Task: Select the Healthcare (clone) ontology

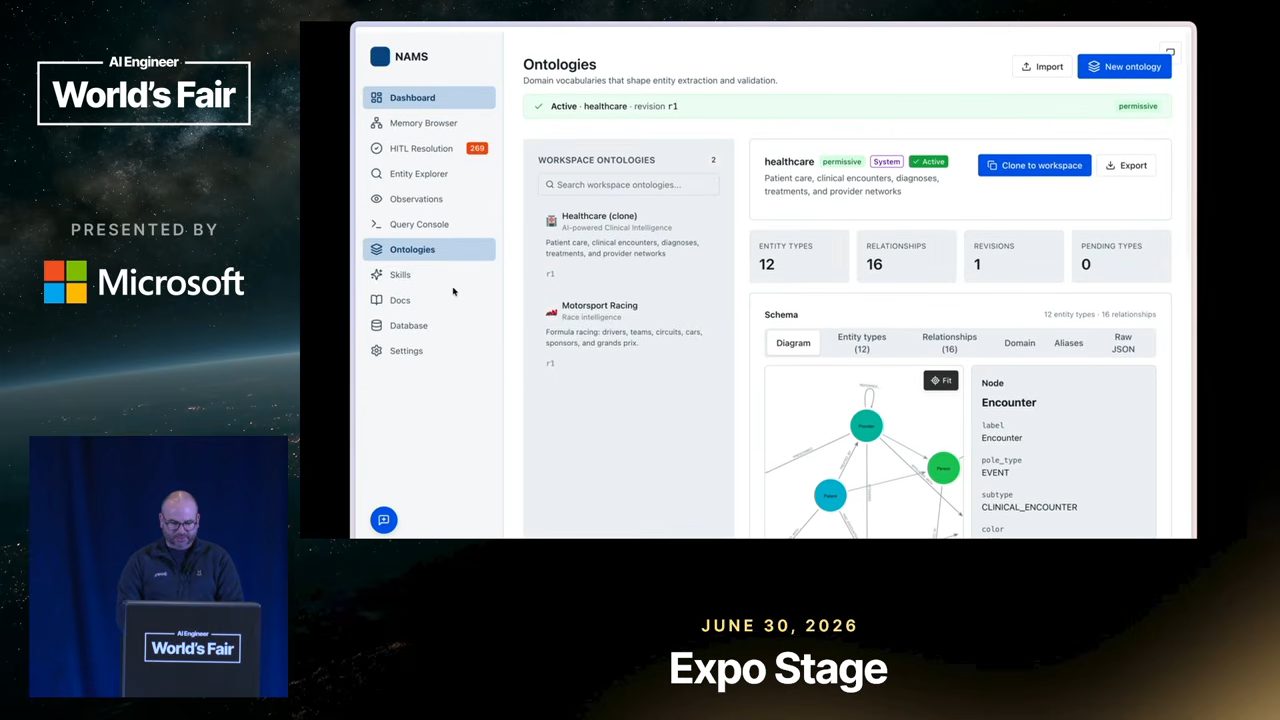Action: point(628,244)
